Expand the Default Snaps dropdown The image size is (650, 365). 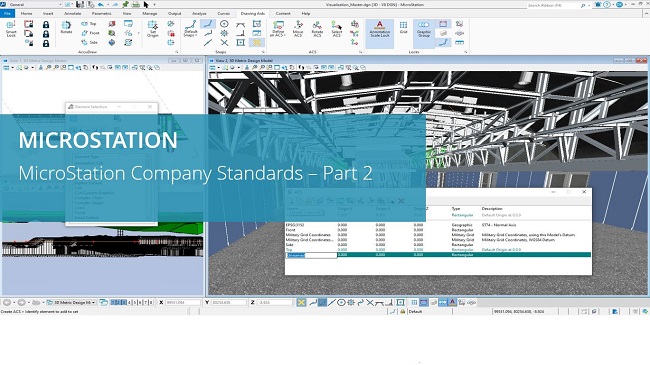point(191,29)
